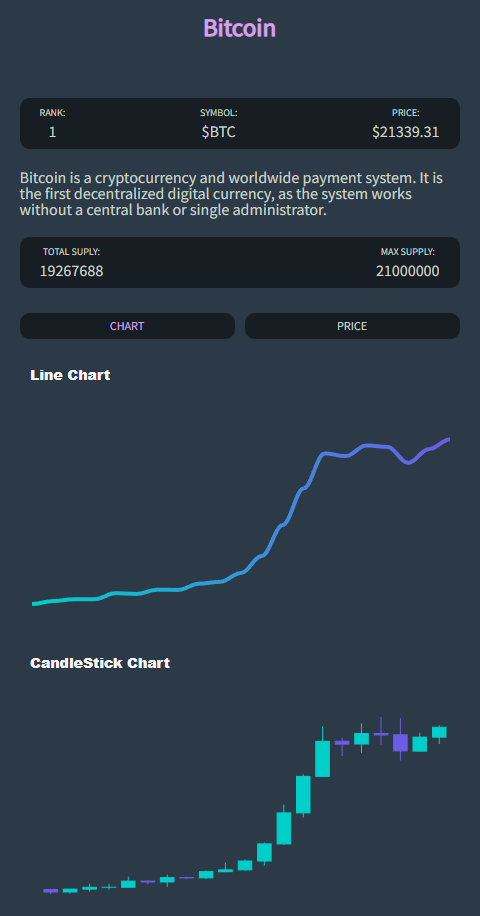Click the tallest teal candlestick bar
Image resolution: width=480 pixels, height=916 pixels.
pyautogui.click(x=323, y=759)
